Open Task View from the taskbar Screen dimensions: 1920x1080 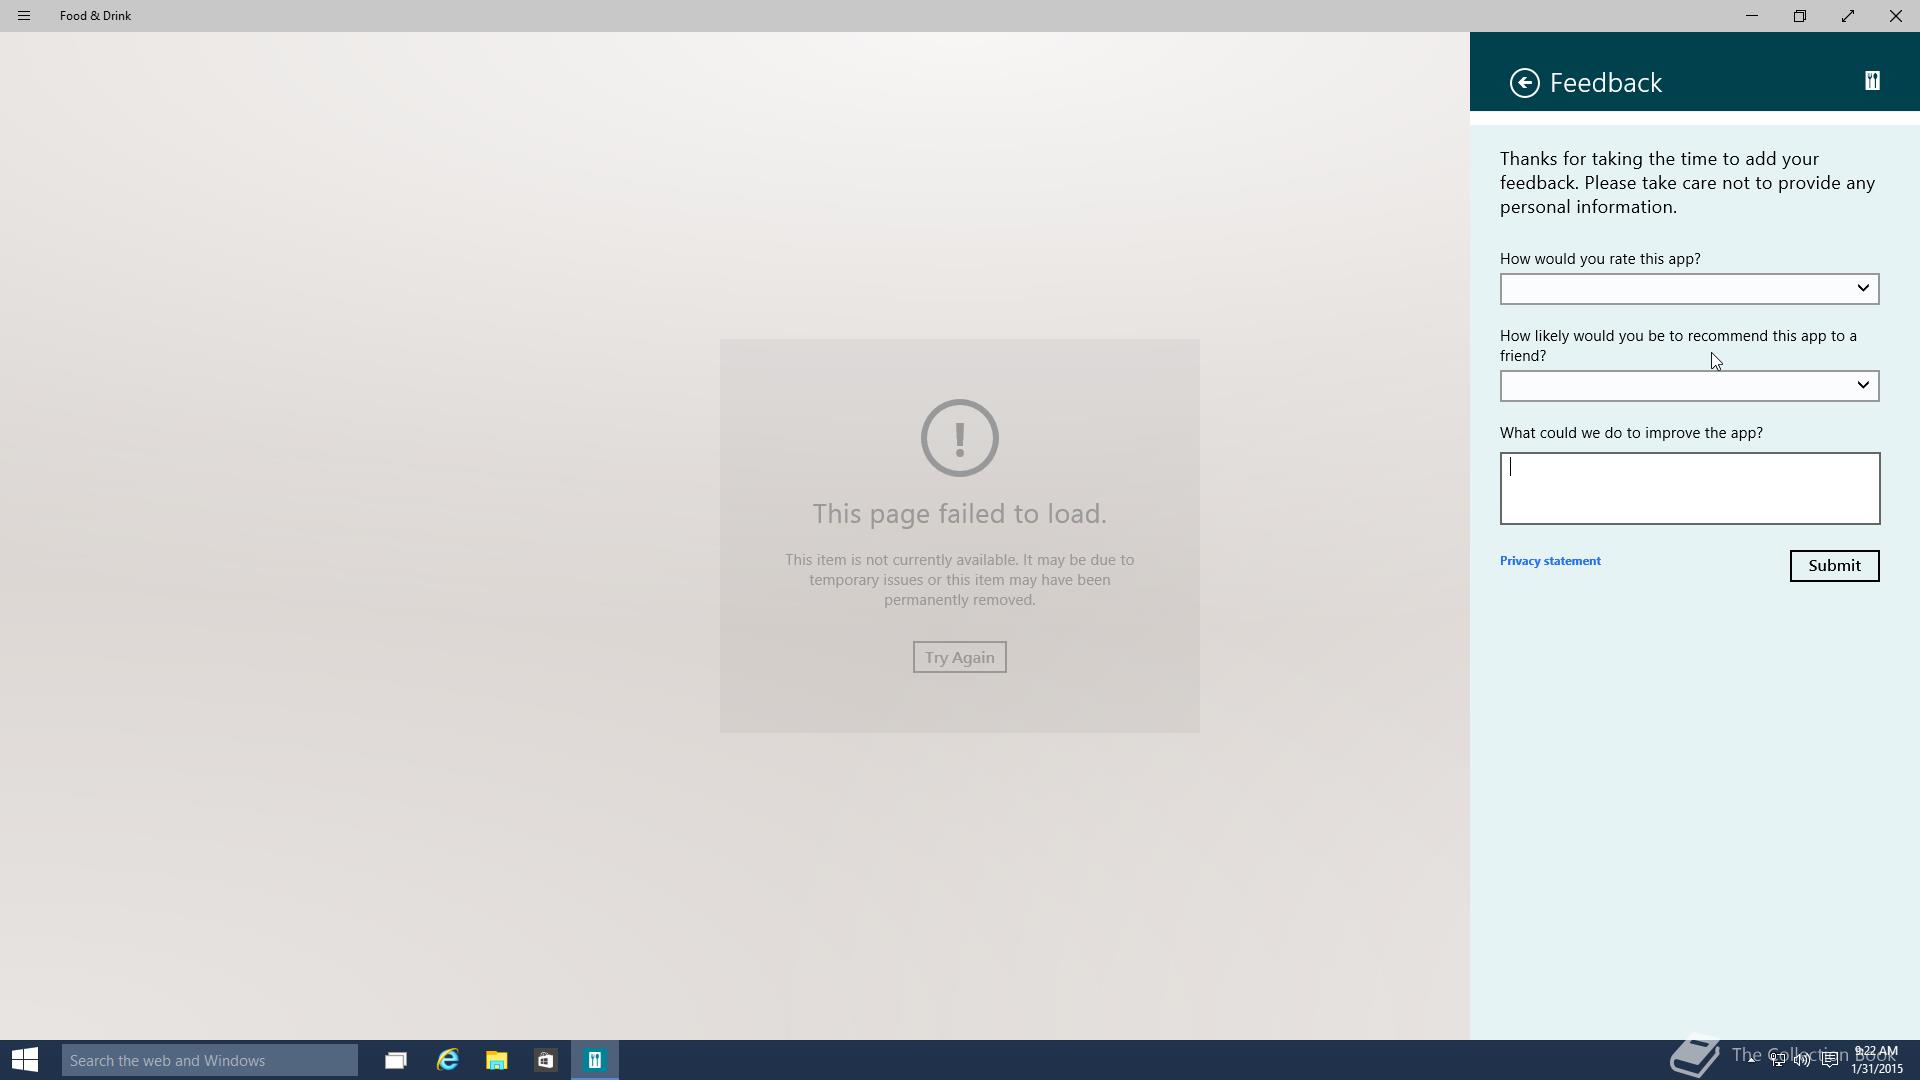(396, 1060)
